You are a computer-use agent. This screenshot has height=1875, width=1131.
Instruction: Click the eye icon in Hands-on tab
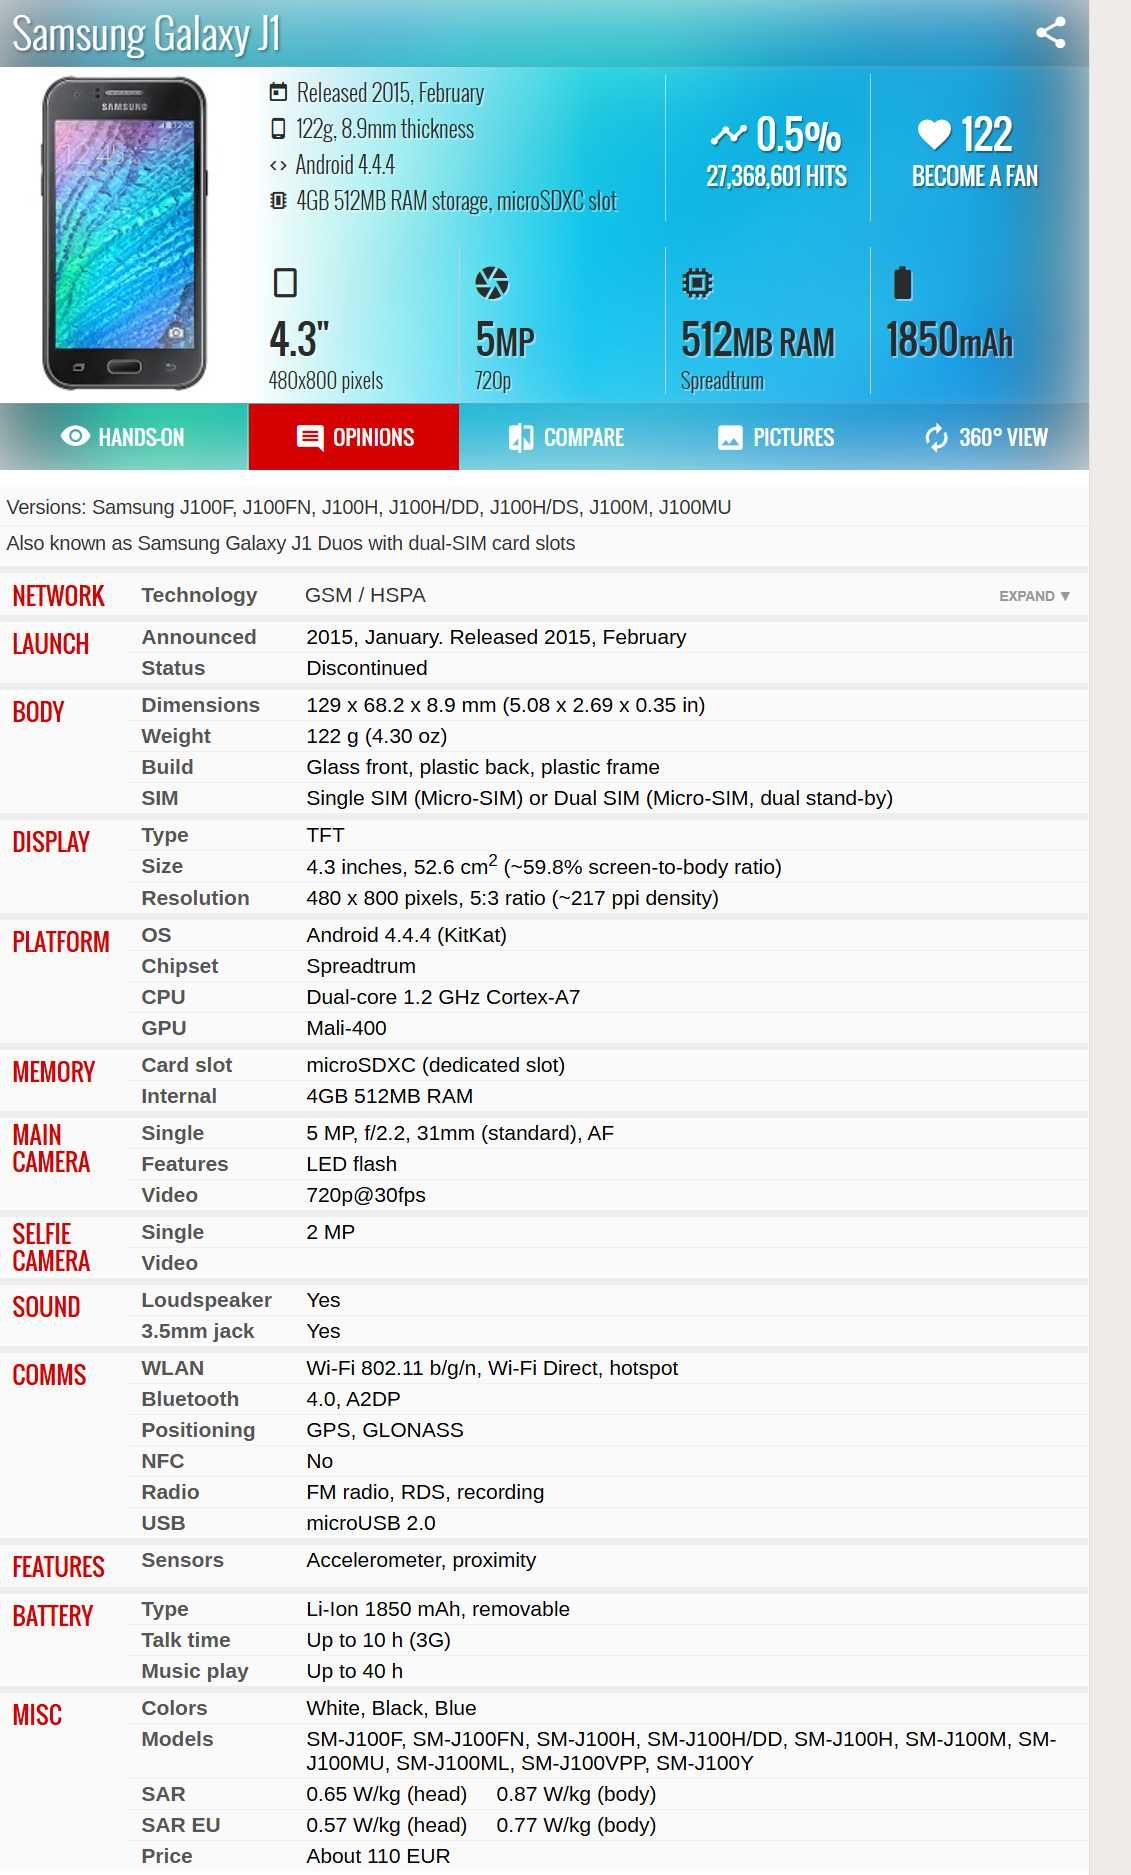pyautogui.click(x=75, y=436)
